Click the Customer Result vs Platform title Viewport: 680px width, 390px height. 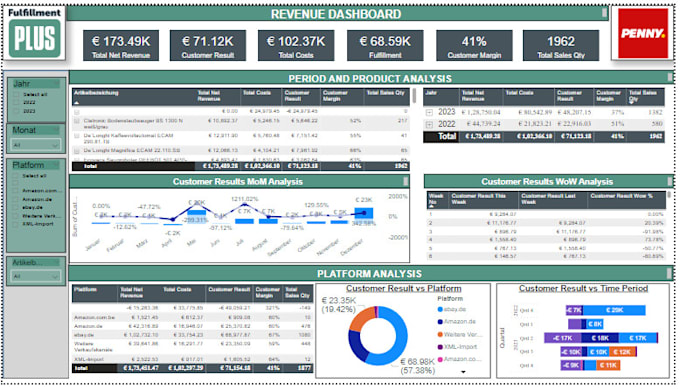(403, 288)
